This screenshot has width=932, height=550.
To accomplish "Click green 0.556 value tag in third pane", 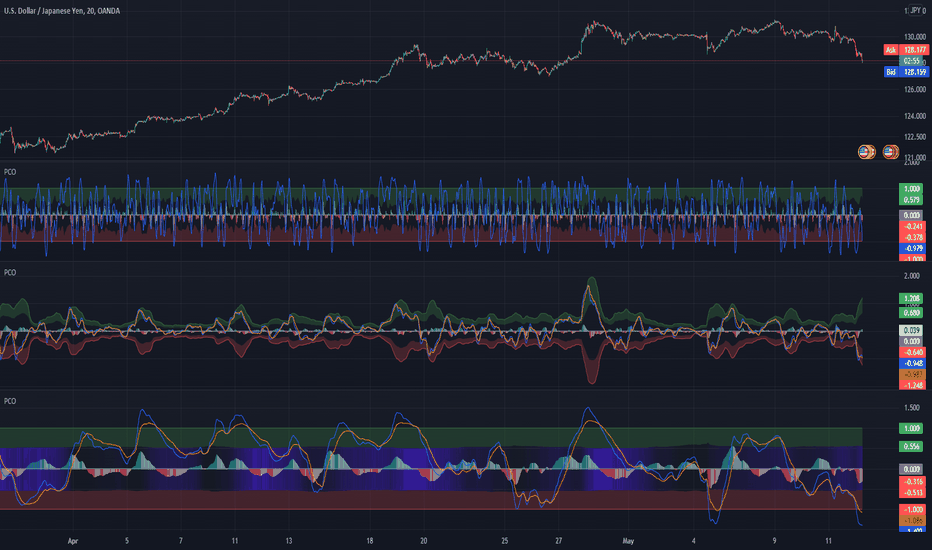I will 912,446.
